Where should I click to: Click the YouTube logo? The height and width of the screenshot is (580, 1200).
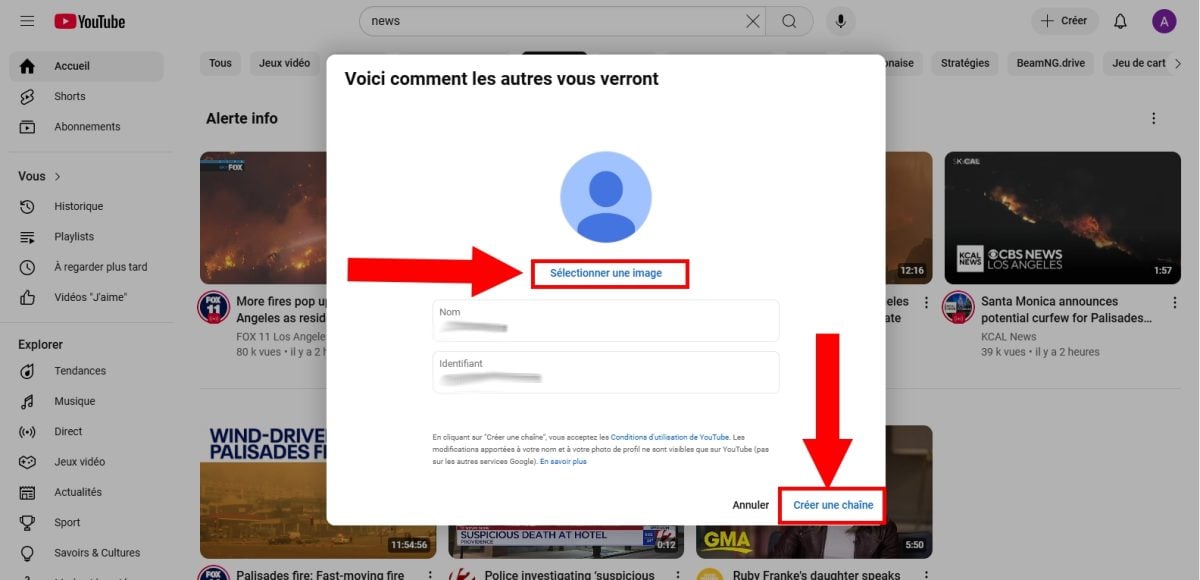coord(90,21)
